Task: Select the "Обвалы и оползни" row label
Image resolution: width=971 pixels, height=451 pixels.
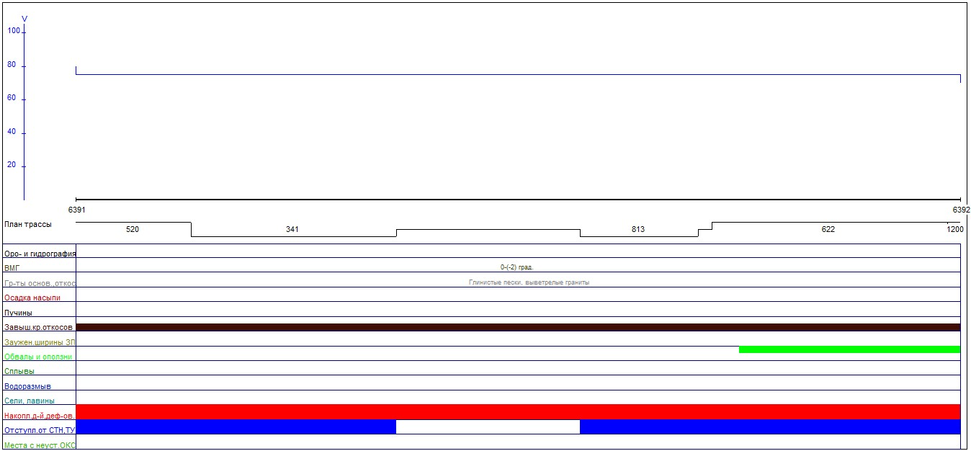Action: pos(38,357)
